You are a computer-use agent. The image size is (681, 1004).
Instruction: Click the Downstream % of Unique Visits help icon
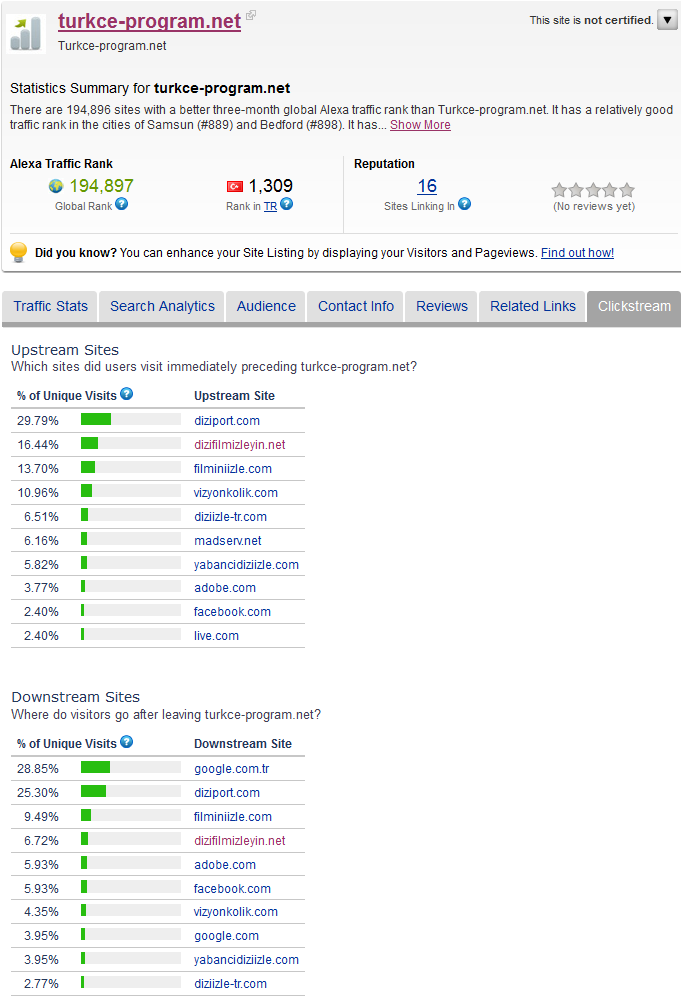point(127,741)
